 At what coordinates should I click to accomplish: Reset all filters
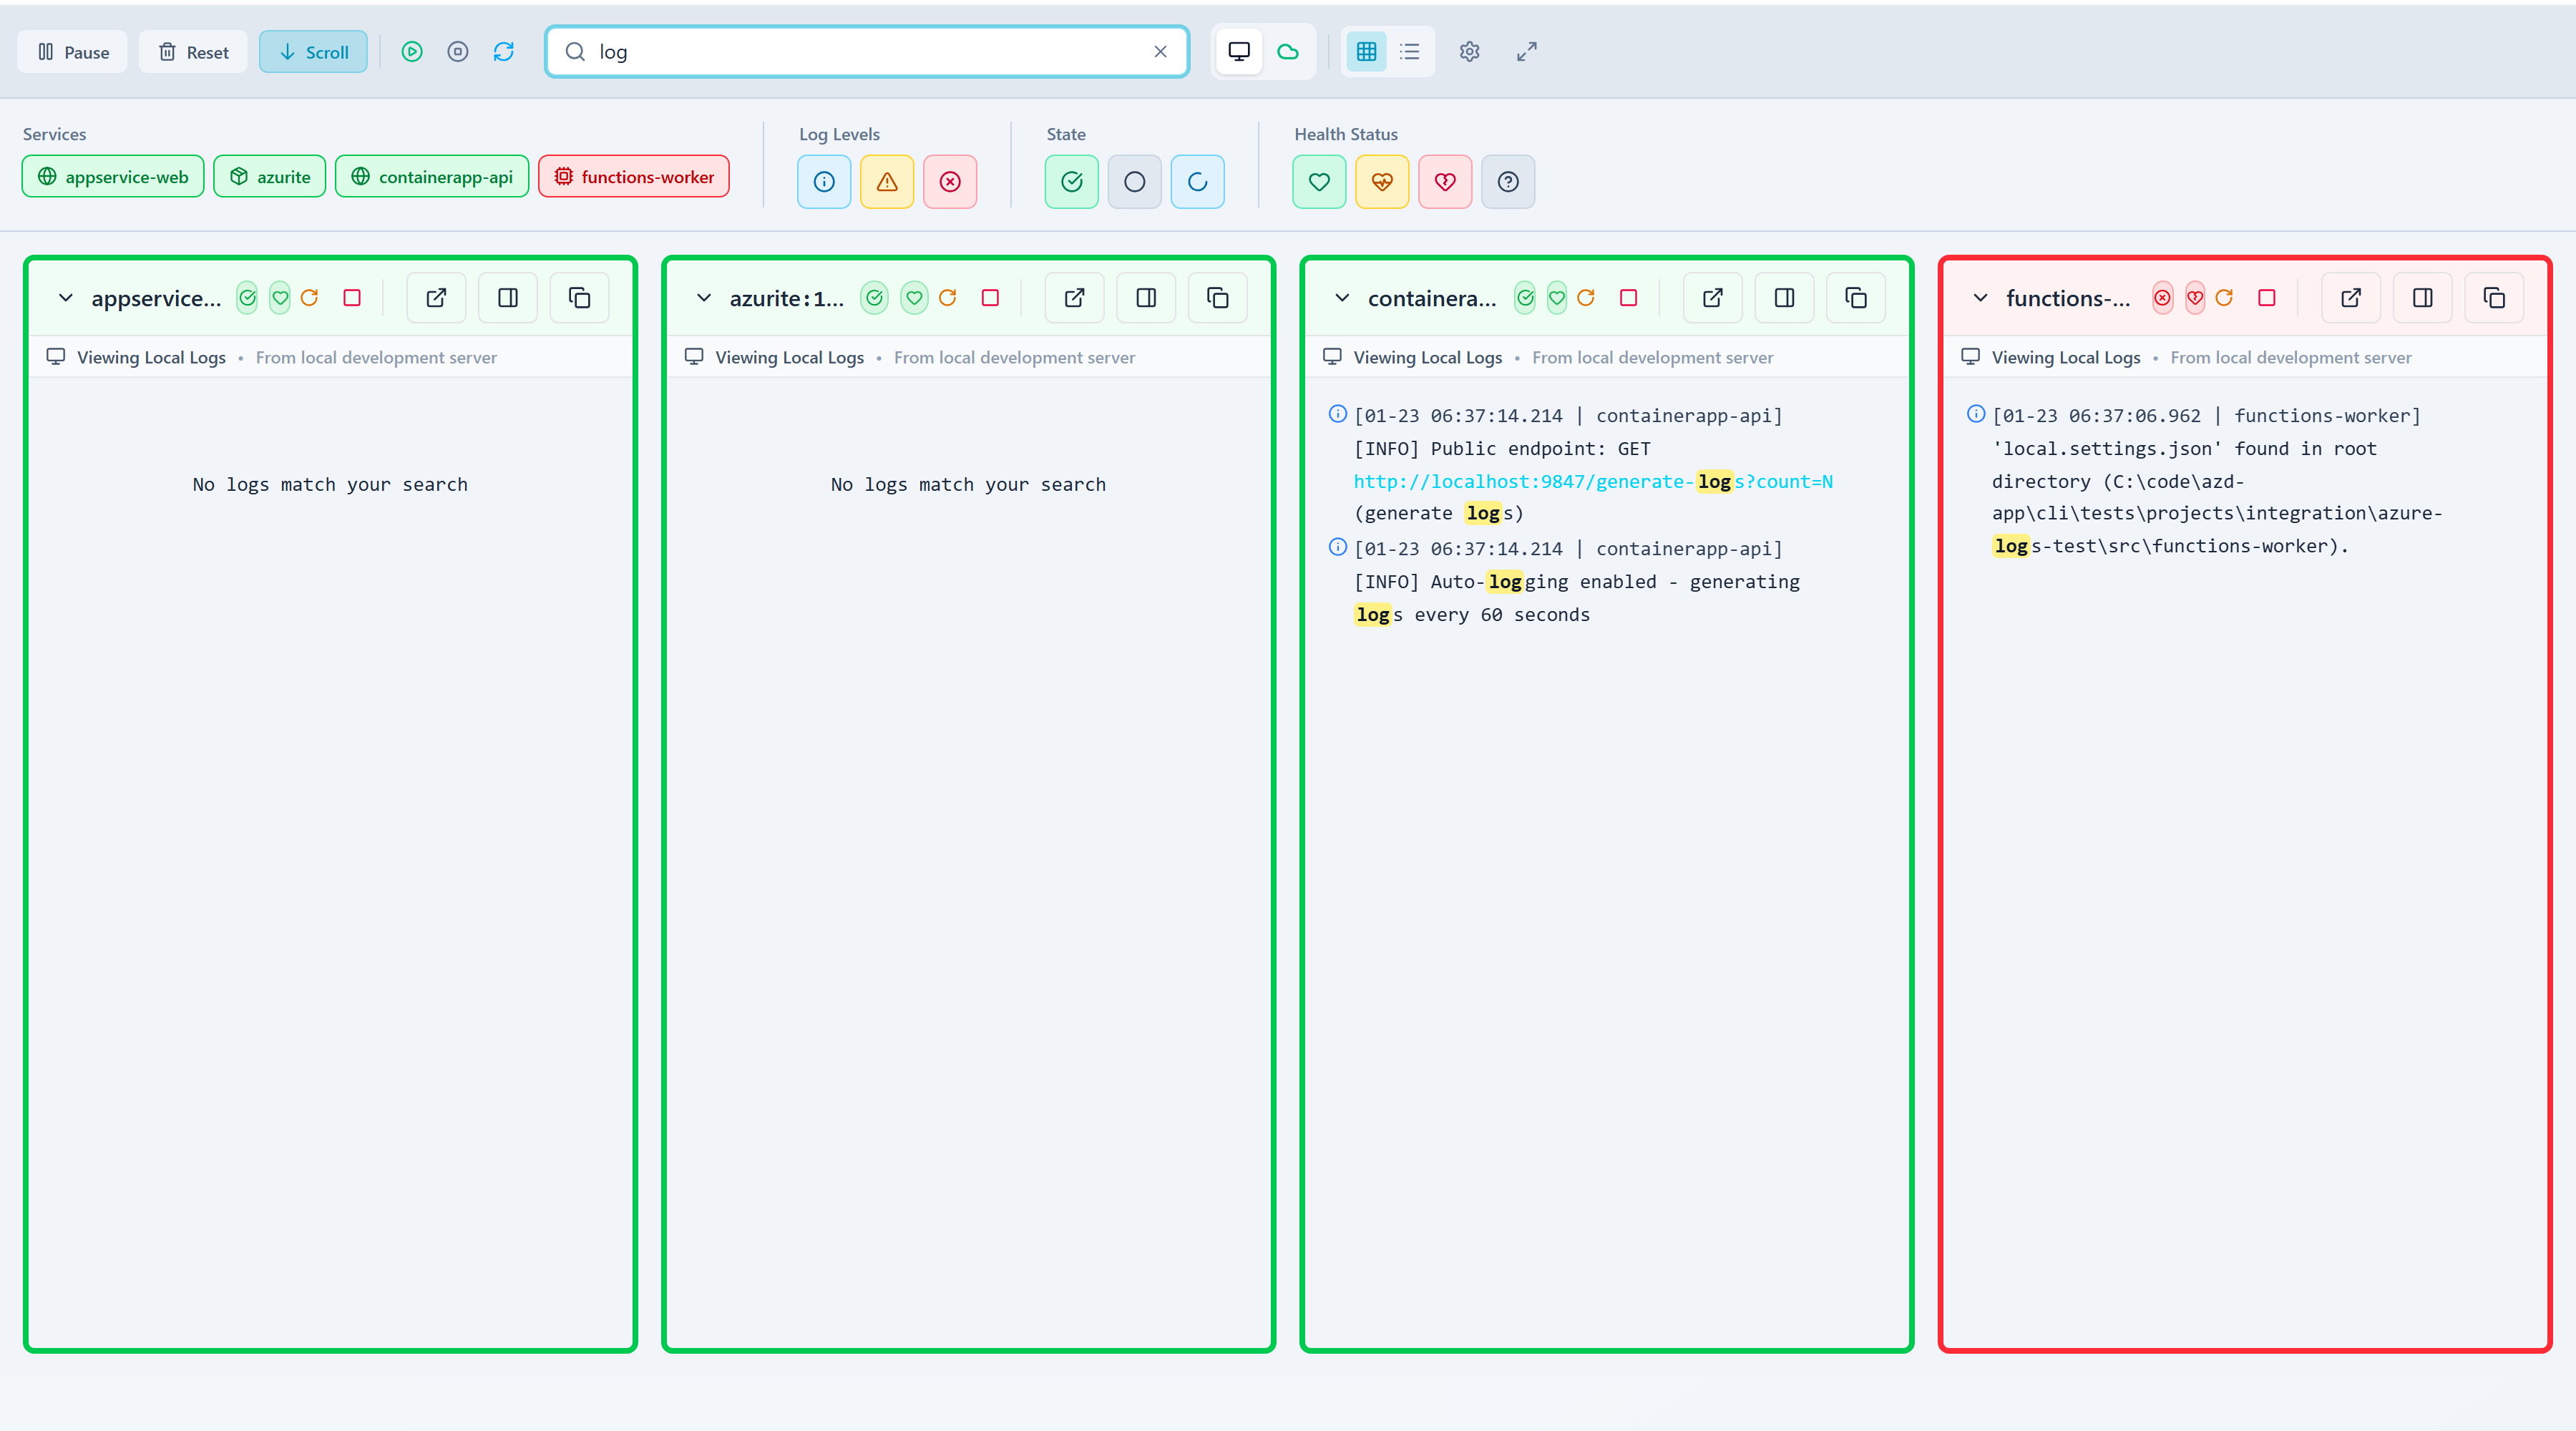point(192,51)
